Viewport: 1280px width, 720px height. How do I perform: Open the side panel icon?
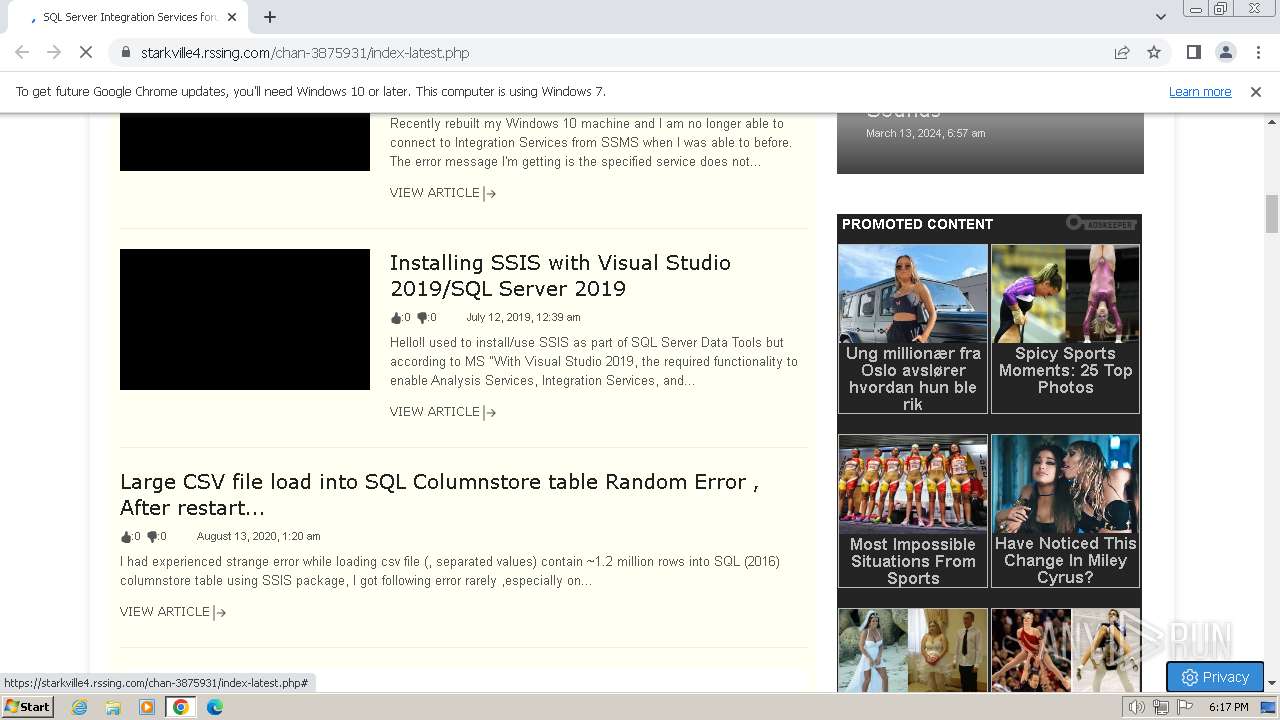pos(1193,53)
